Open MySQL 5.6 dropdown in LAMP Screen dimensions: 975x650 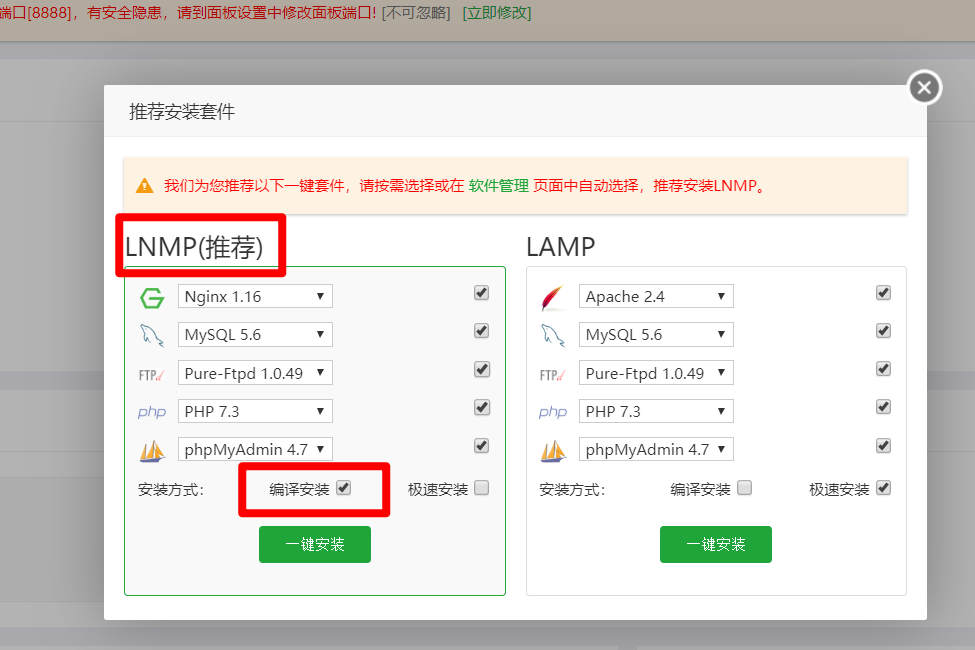click(x=656, y=335)
